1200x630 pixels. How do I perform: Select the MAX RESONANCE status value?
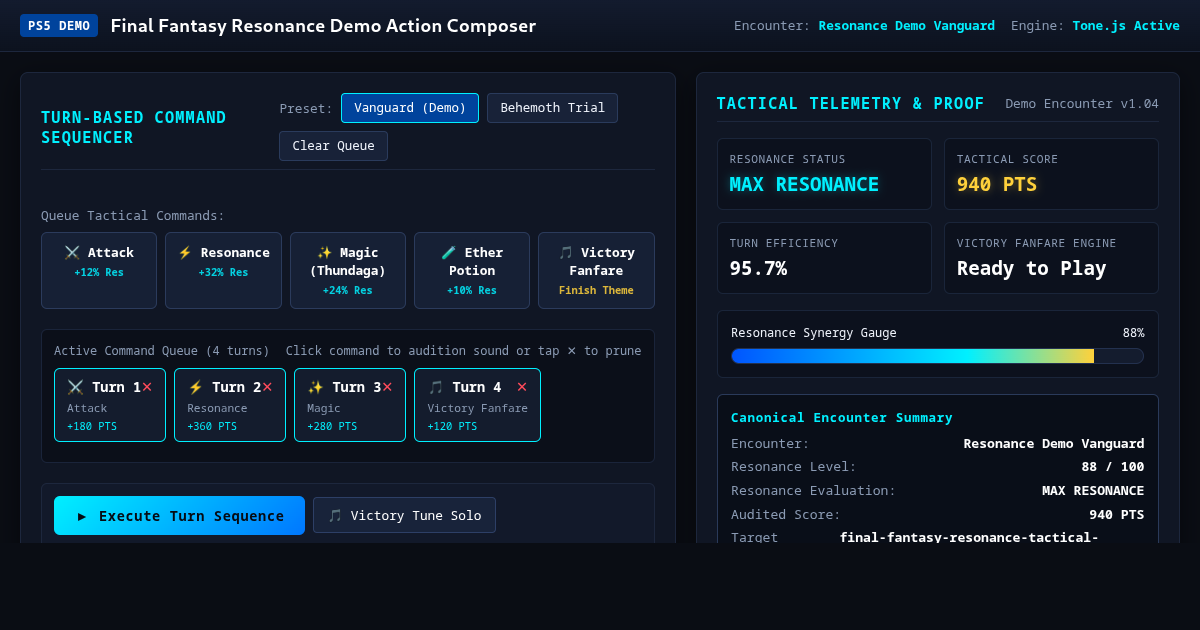click(x=804, y=185)
